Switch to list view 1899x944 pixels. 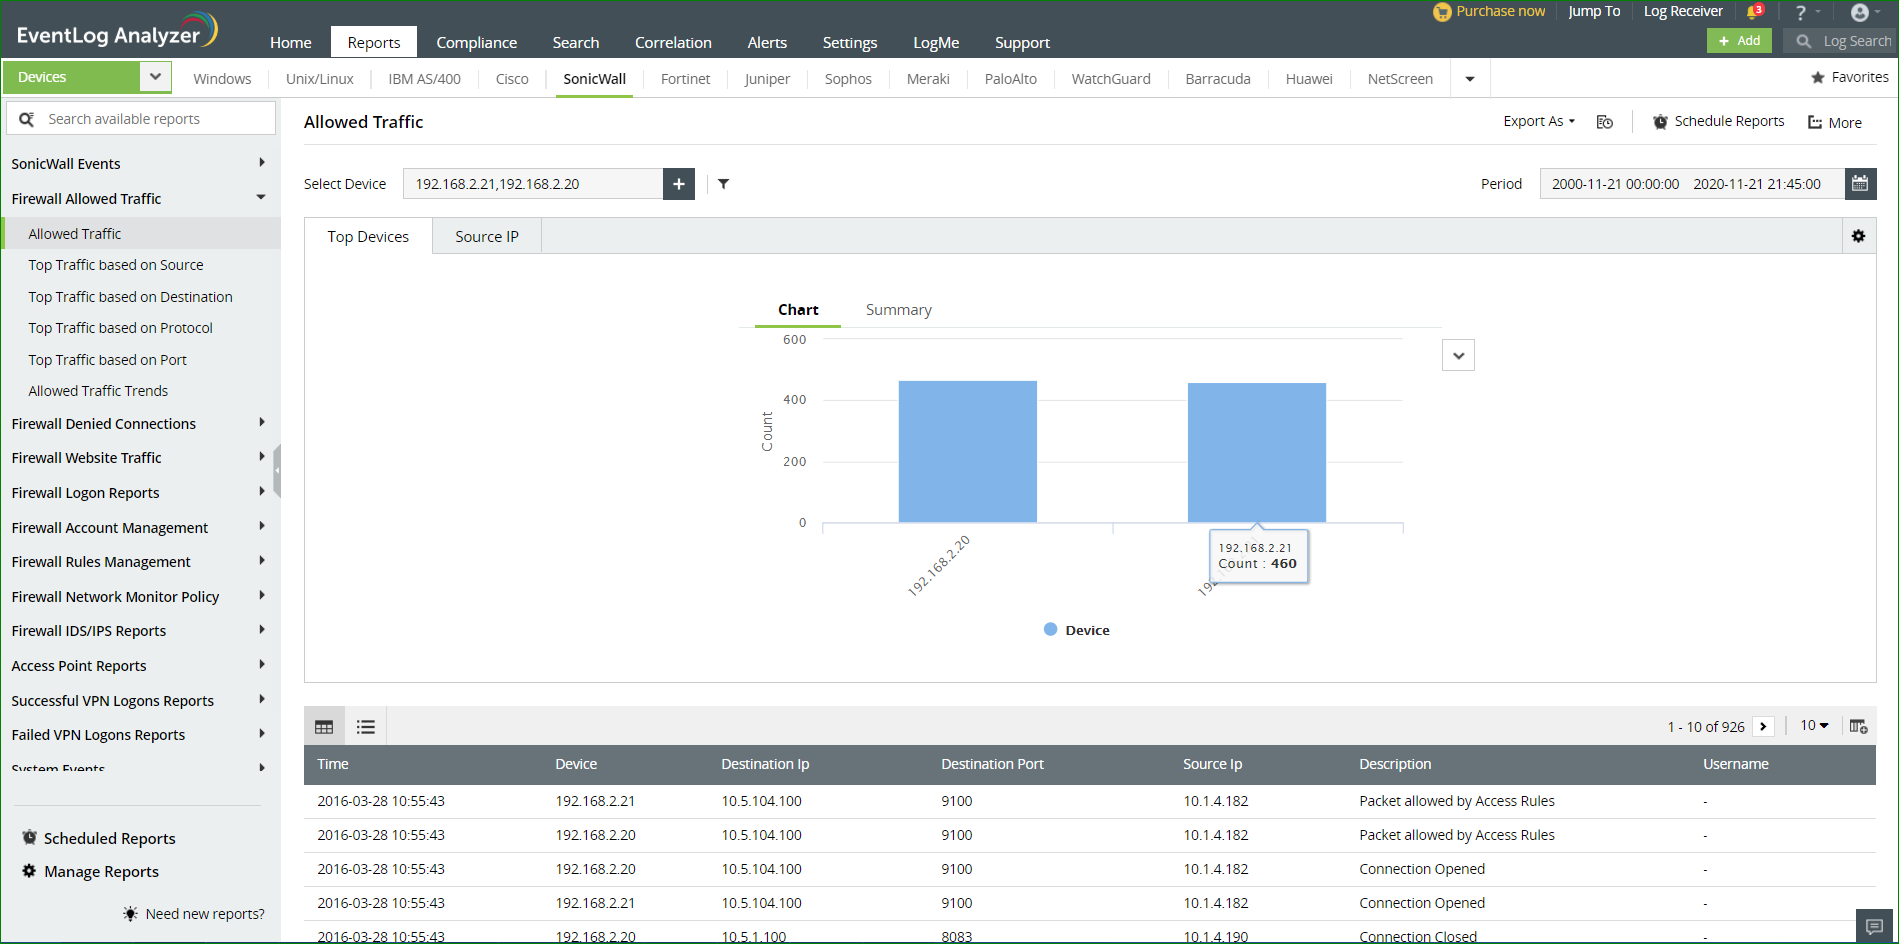pyautogui.click(x=366, y=727)
